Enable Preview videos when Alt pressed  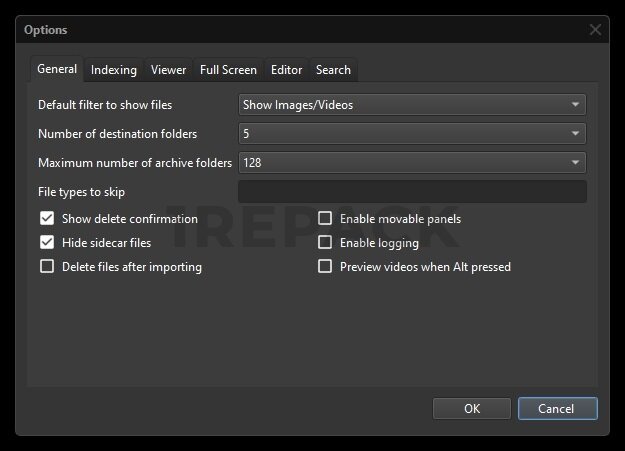coord(325,267)
